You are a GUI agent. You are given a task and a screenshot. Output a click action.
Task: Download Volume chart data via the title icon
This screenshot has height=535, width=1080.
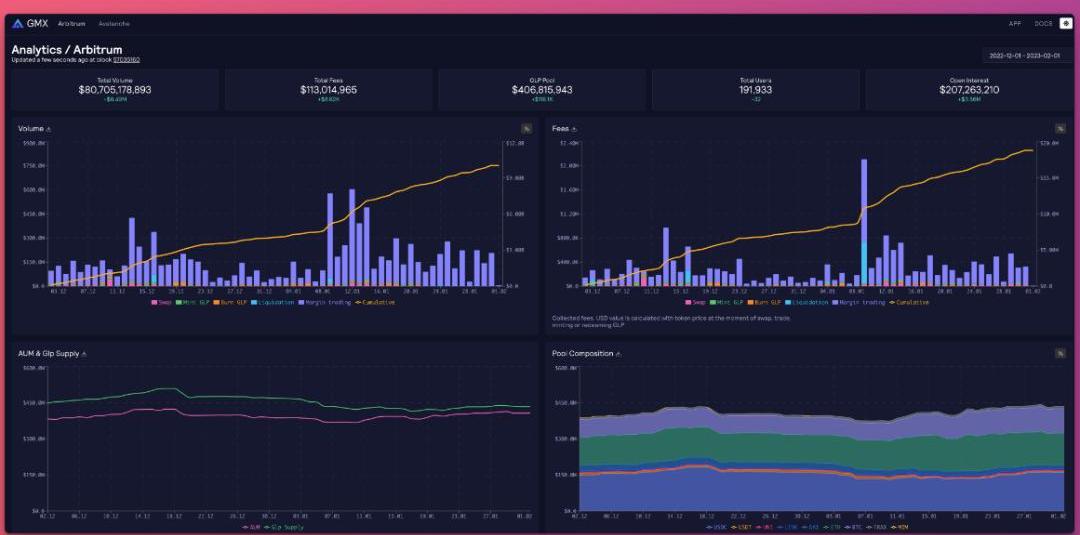point(49,129)
